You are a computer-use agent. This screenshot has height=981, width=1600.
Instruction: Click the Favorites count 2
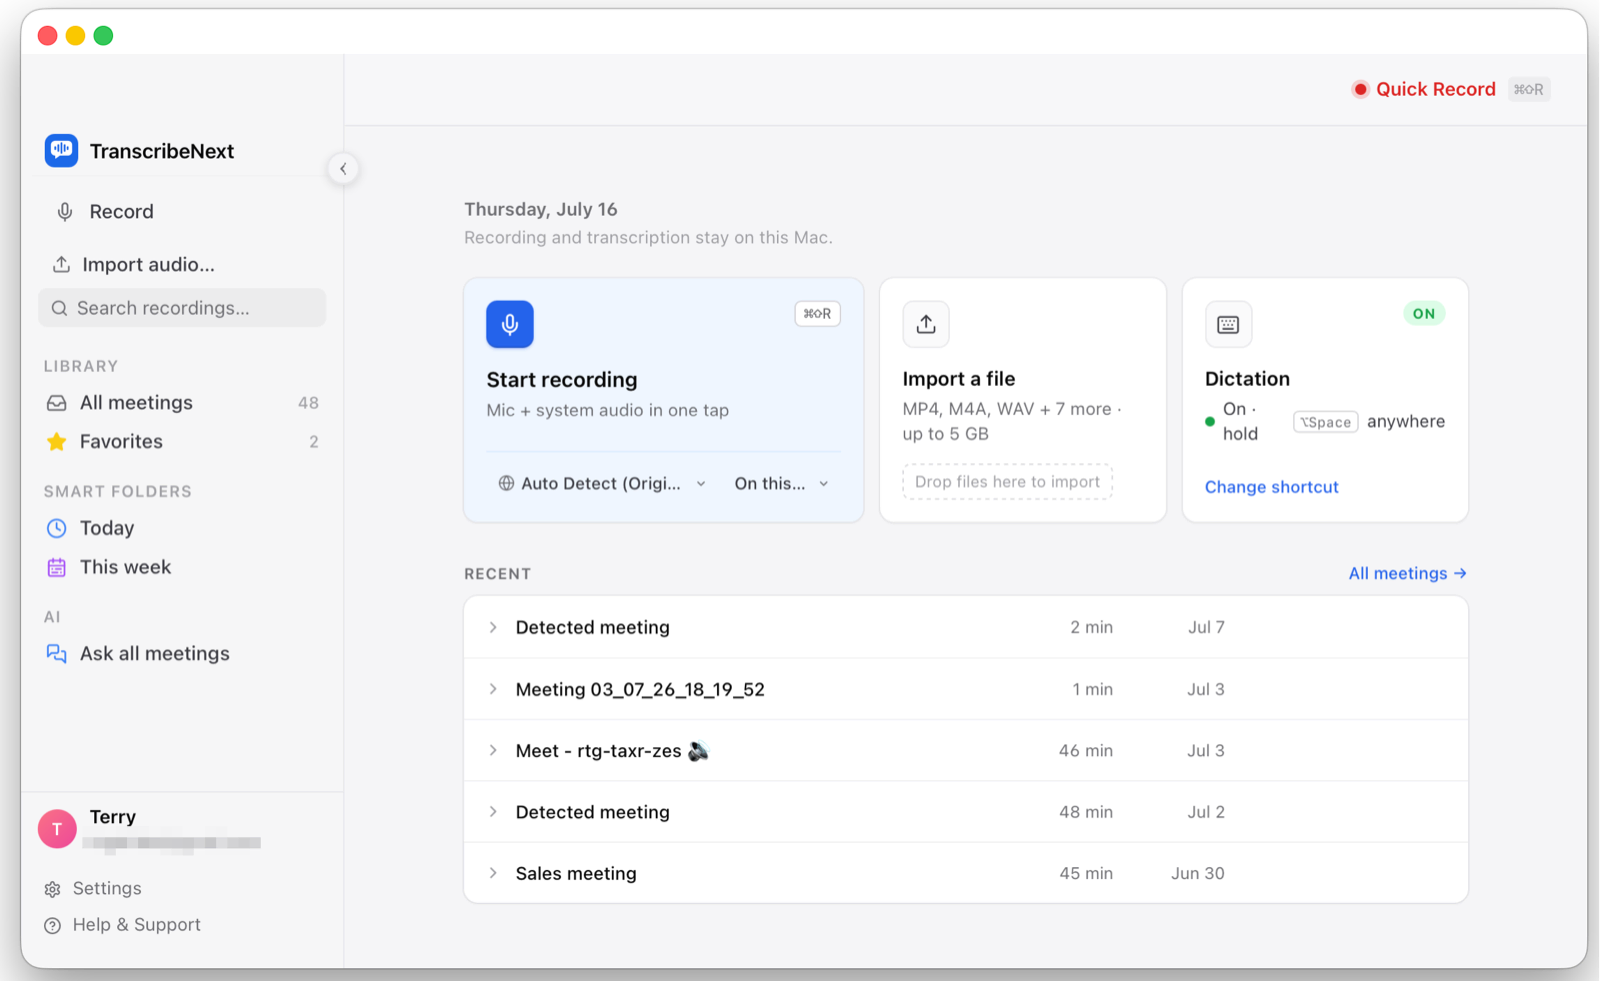click(x=314, y=442)
